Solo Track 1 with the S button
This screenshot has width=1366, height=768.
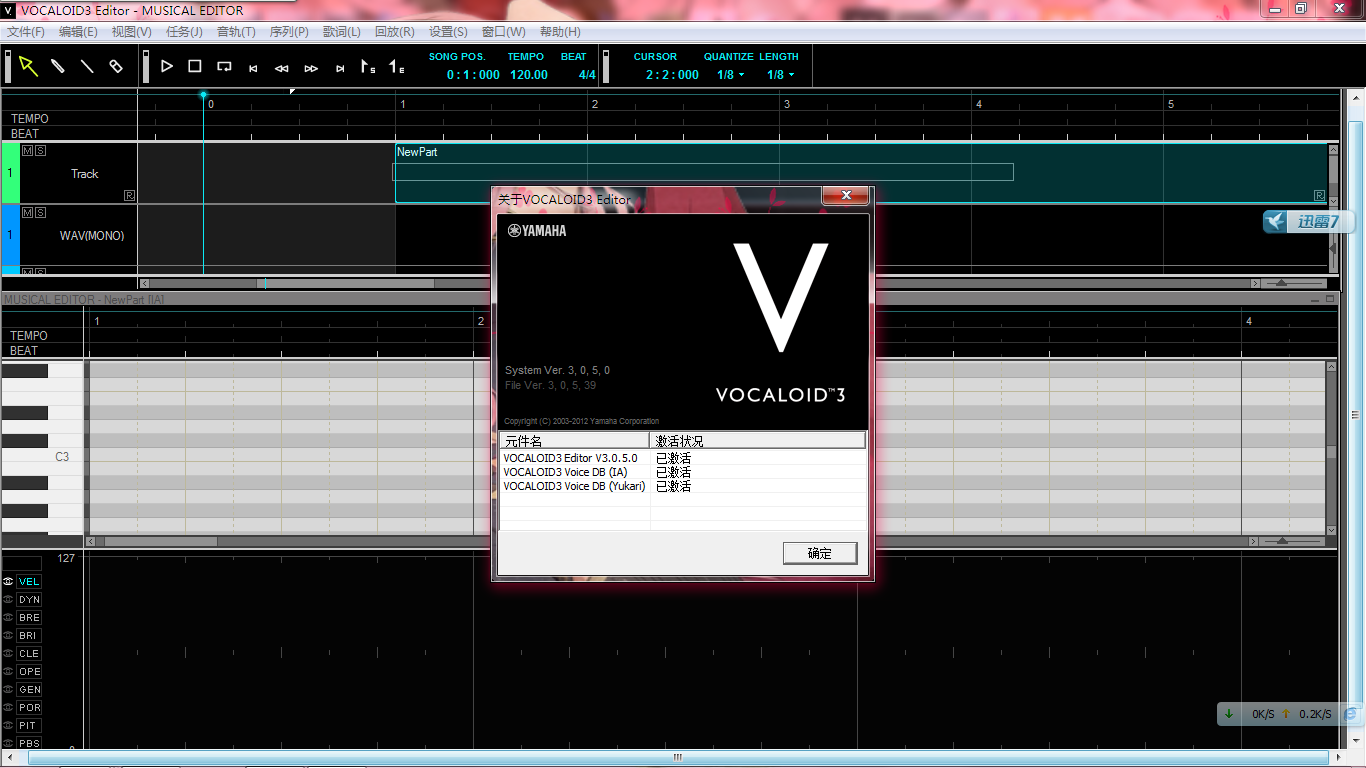click(x=40, y=150)
